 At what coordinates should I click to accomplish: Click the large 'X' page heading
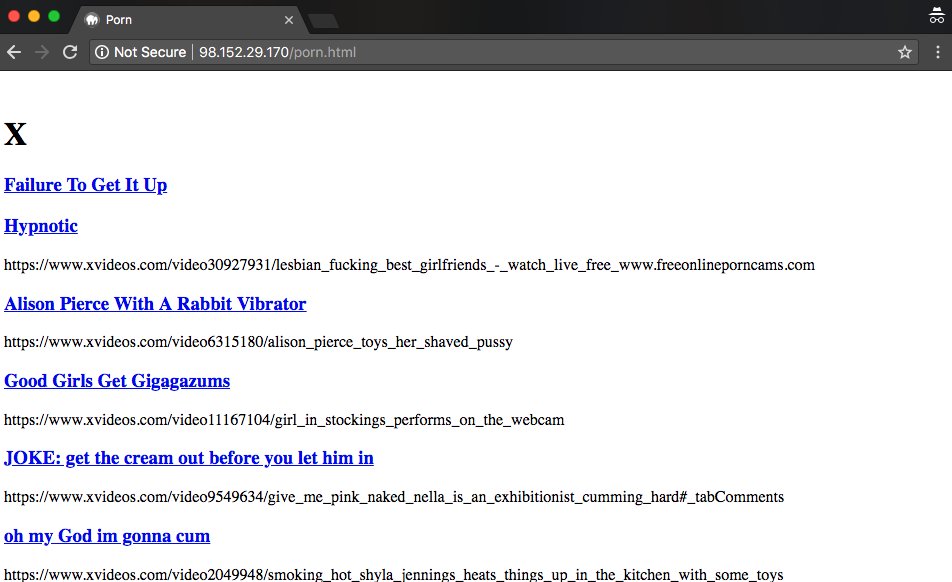(x=15, y=134)
